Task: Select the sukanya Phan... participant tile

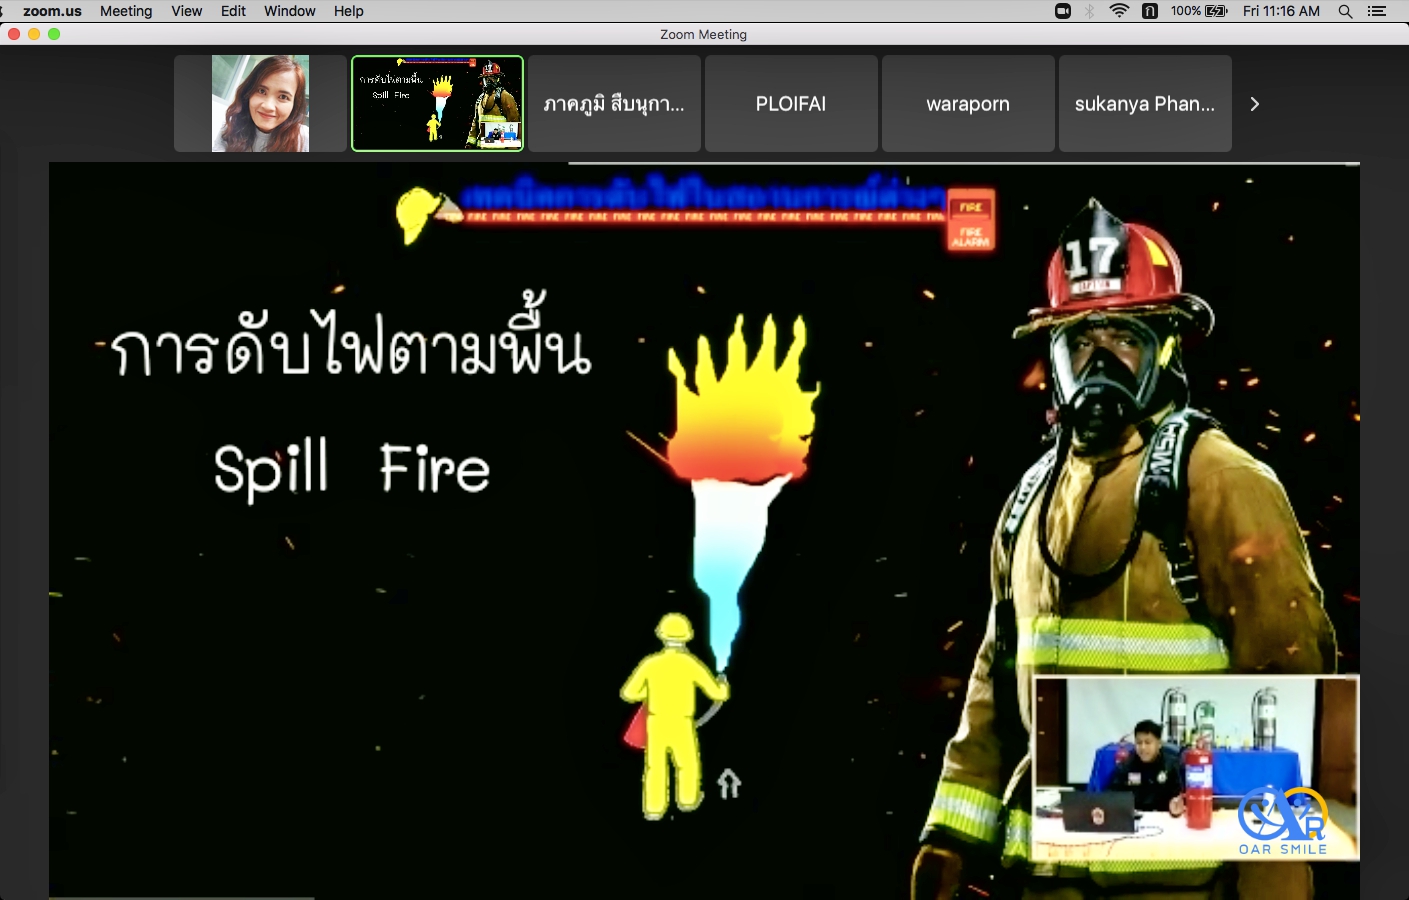Action: coord(1144,104)
